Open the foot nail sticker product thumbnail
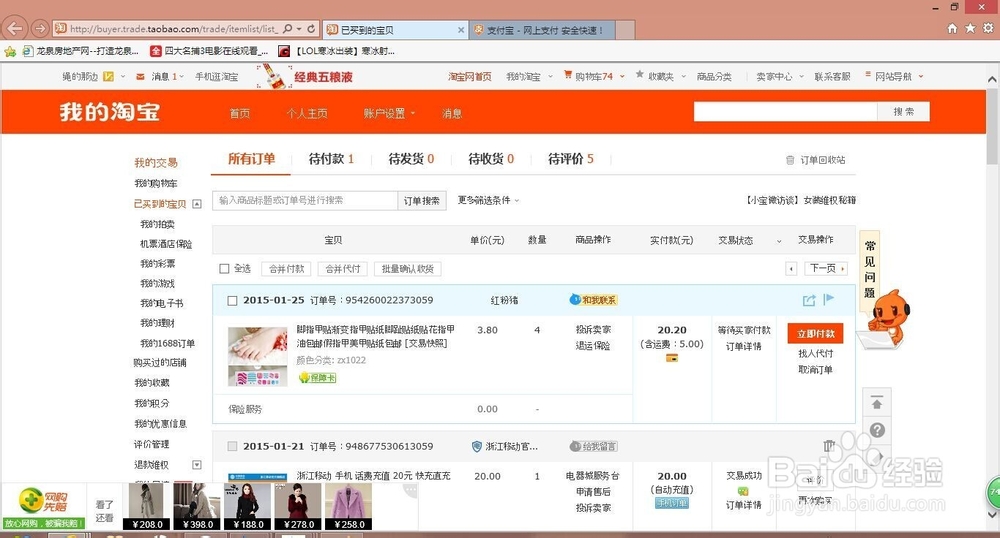Screen dimensions: 1000x538 (258, 356)
